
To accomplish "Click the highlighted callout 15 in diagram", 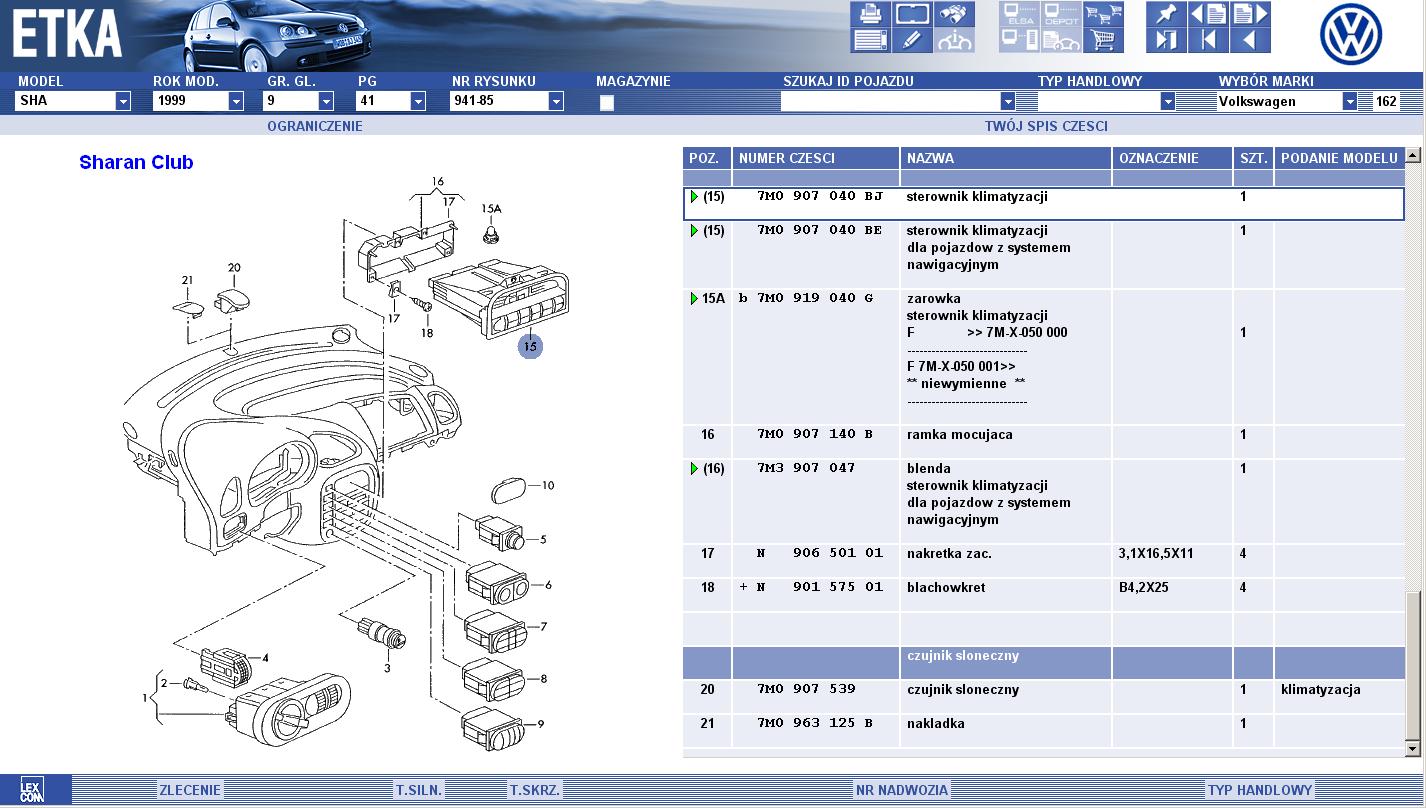I will [530, 346].
